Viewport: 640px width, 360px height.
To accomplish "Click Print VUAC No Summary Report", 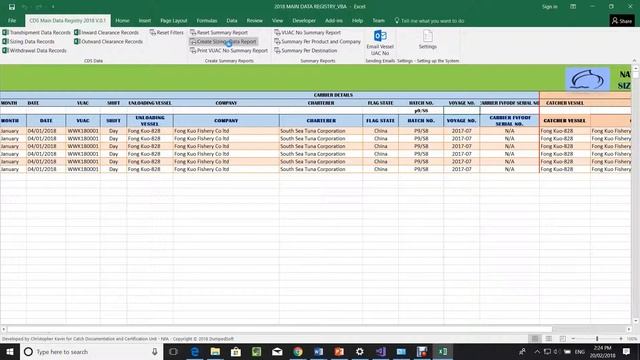I will point(229,51).
